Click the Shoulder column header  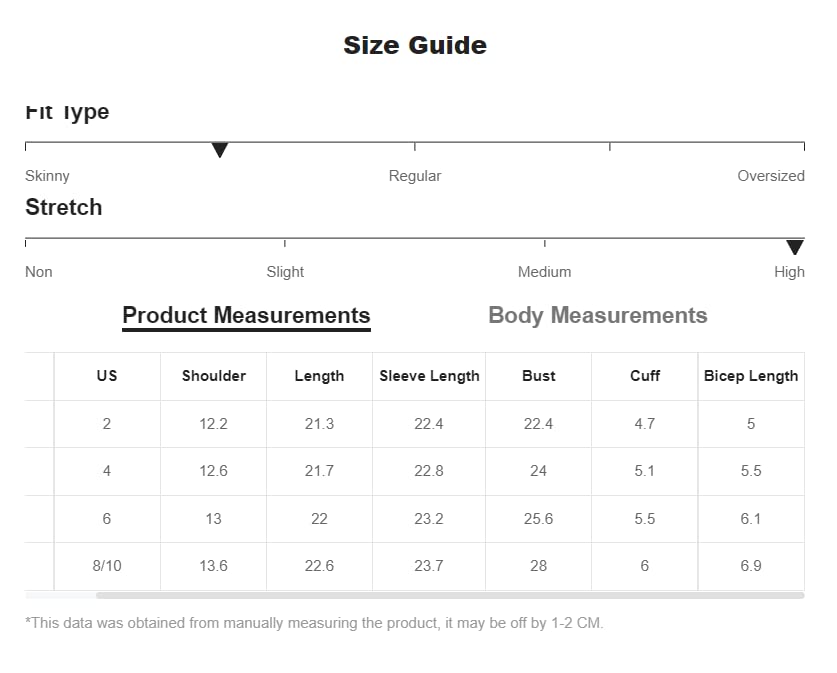pos(214,376)
